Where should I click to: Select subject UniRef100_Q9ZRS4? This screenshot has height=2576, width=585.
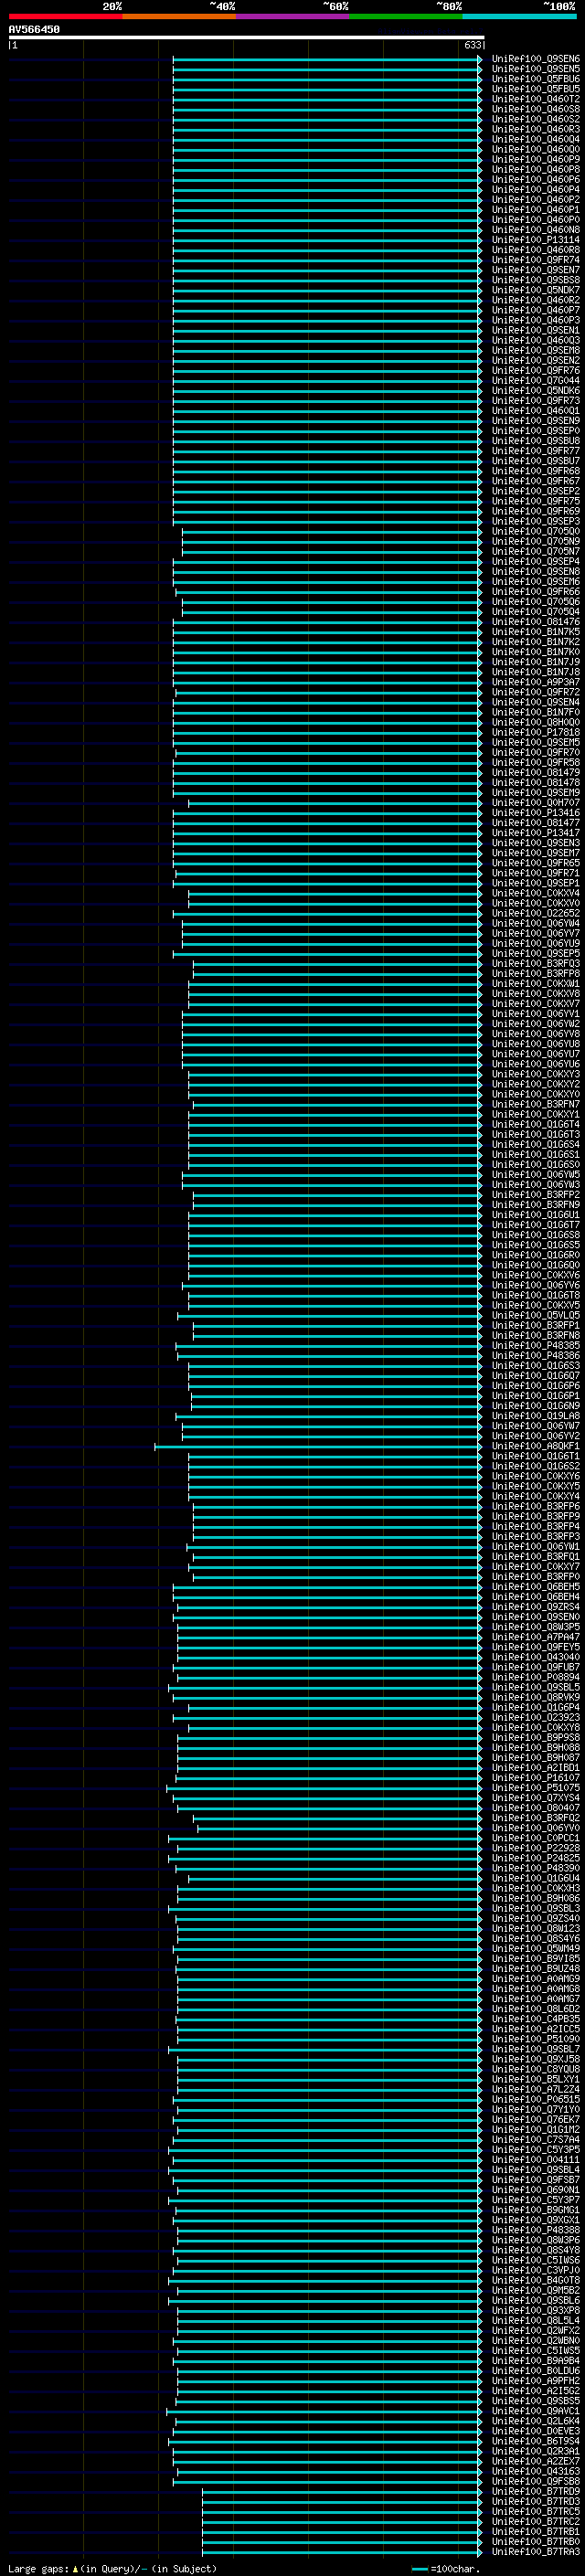click(535, 1607)
